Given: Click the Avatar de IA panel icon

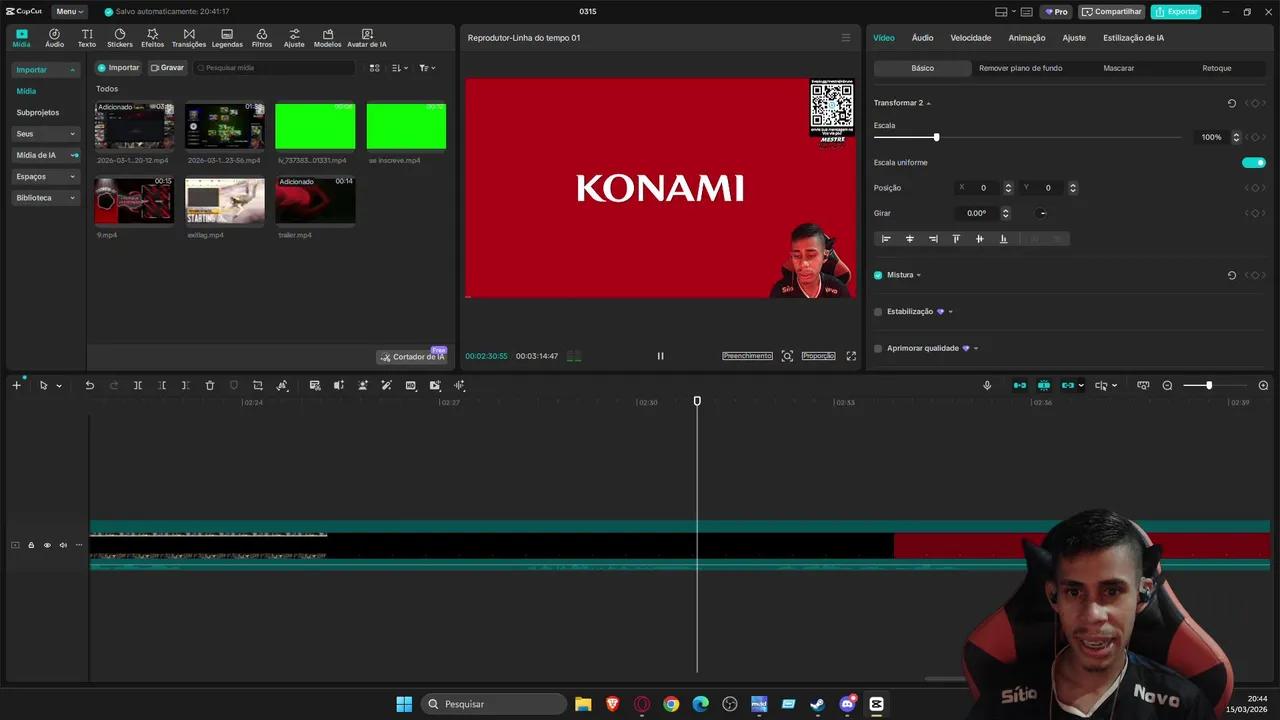Looking at the screenshot, I should click(367, 38).
